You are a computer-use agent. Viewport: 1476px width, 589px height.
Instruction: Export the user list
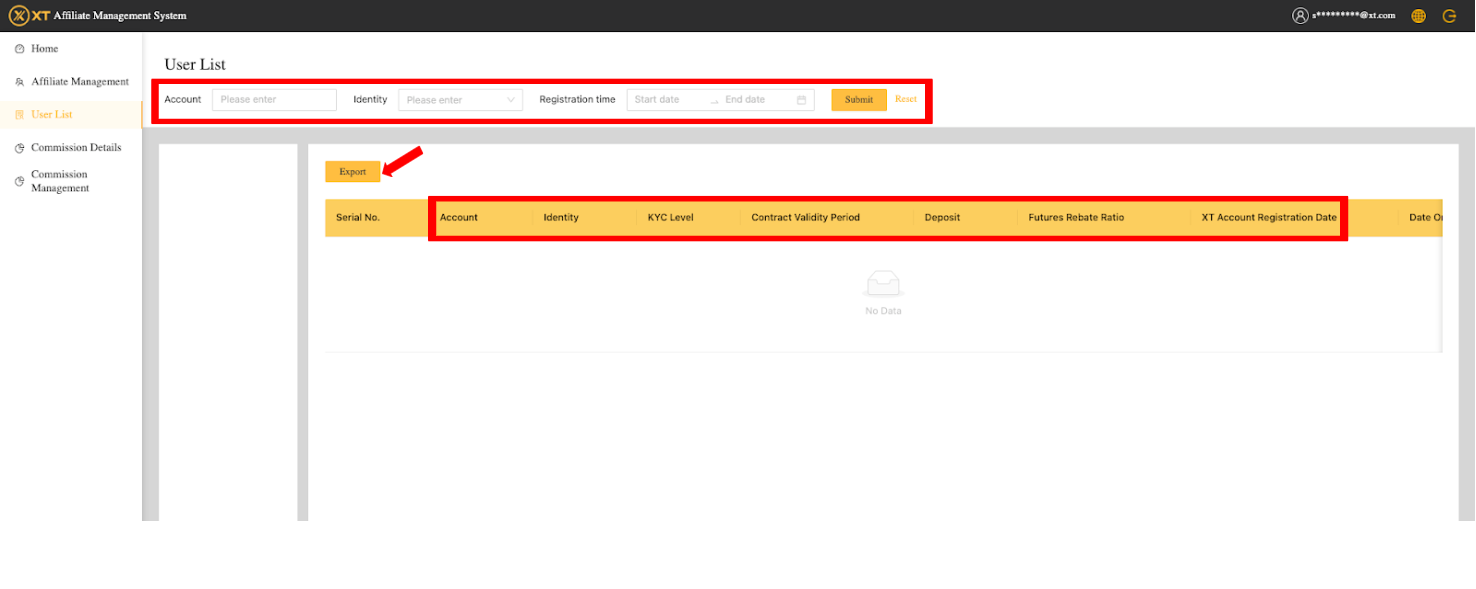click(x=352, y=172)
